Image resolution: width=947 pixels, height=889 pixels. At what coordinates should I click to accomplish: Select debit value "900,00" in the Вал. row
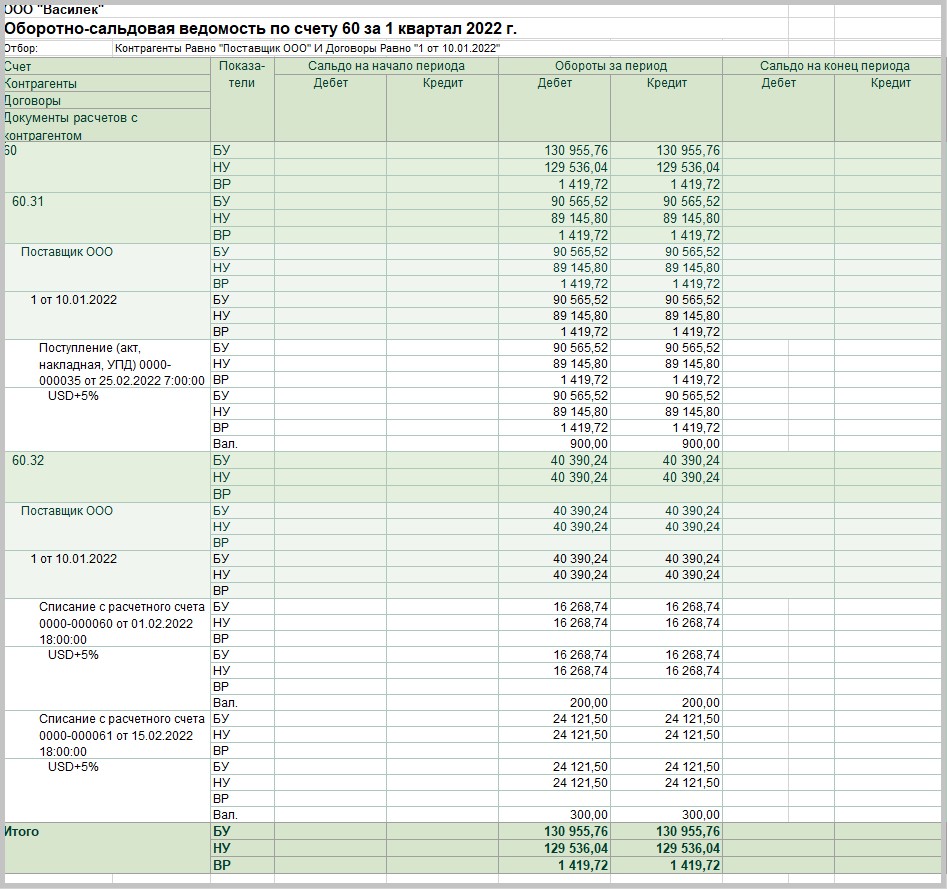[x=589, y=444]
